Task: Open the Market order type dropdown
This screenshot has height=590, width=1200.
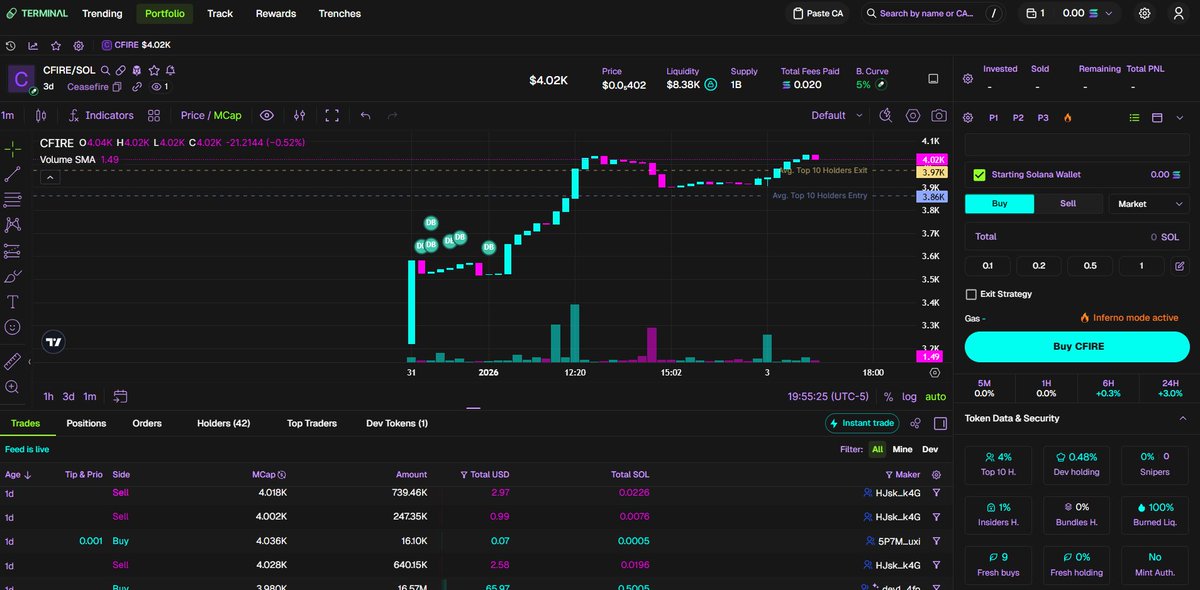Action: pos(1147,203)
